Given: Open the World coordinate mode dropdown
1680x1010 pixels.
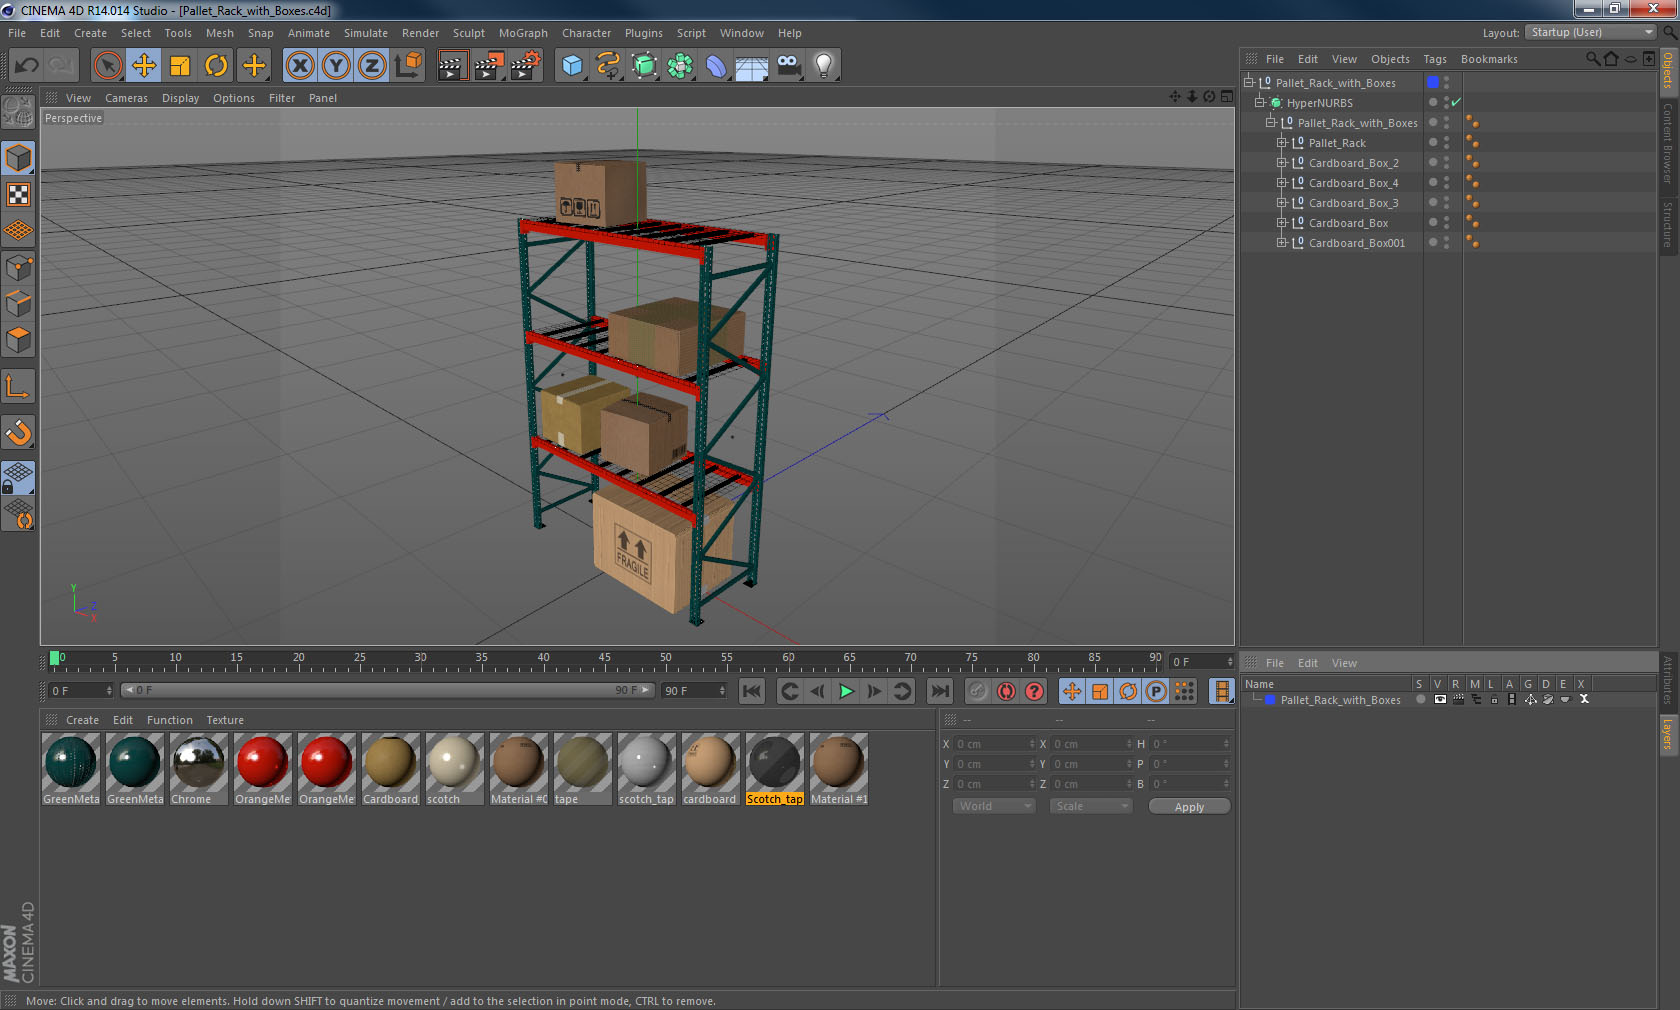Looking at the screenshot, I should coord(993,806).
